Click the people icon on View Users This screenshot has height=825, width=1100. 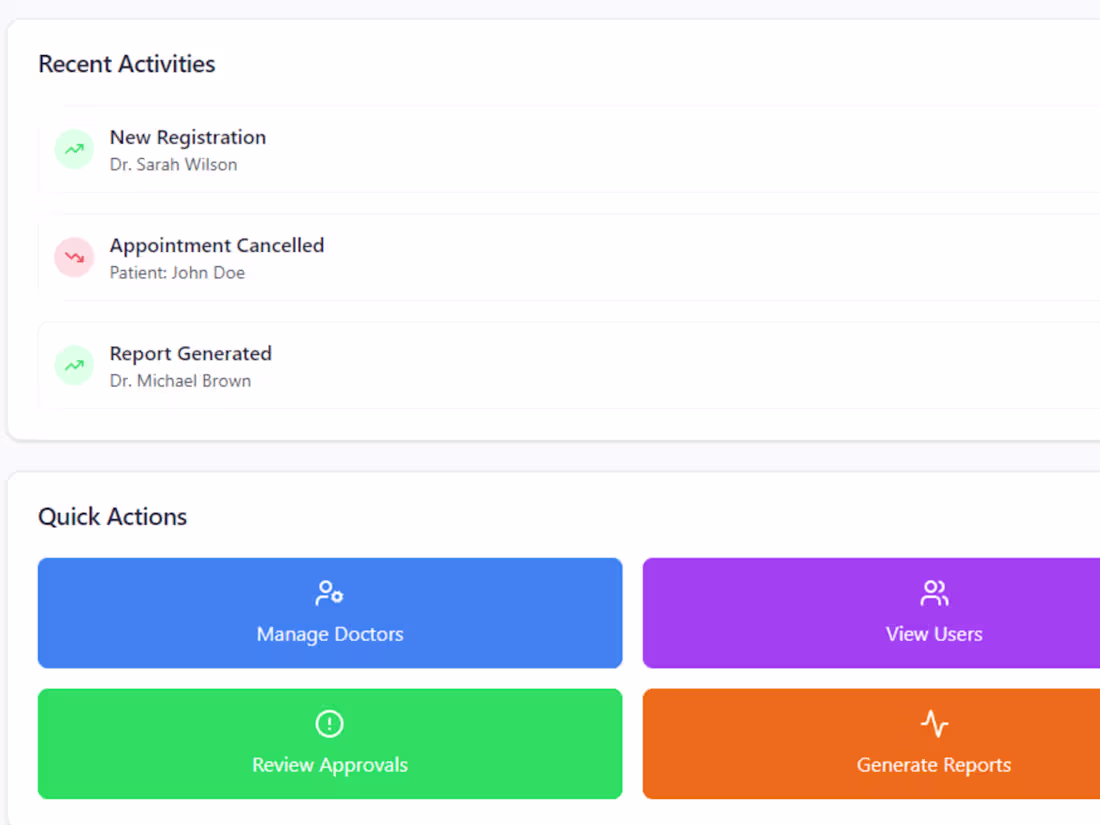934,593
